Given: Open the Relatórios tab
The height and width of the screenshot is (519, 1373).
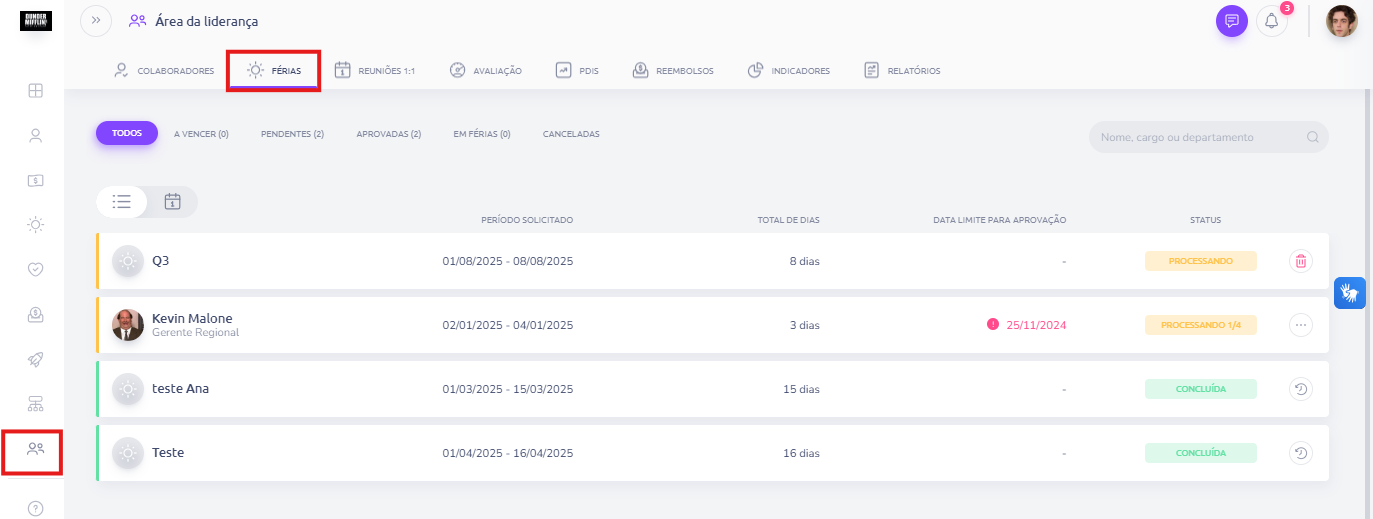Looking at the screenshot, I should click(902, 71).
